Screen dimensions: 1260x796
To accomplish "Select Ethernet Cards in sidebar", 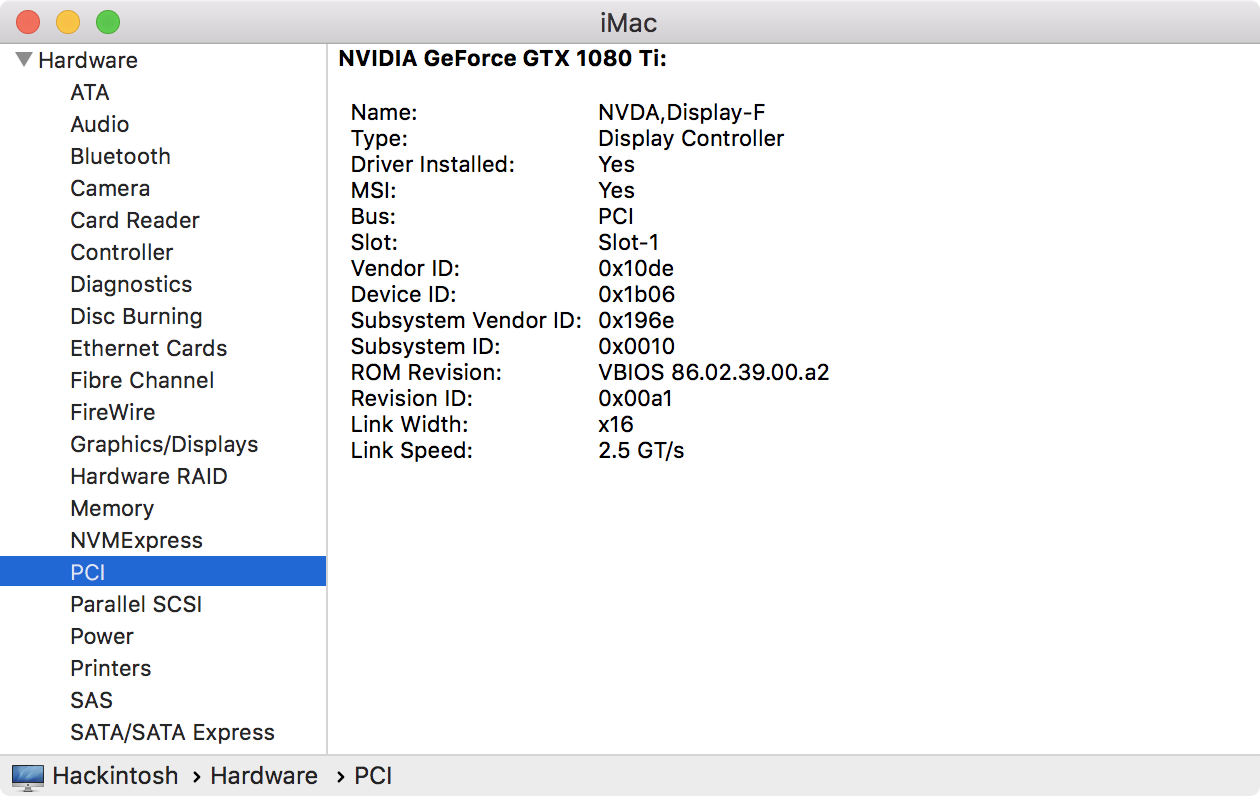I will click(x=149, y=348).
